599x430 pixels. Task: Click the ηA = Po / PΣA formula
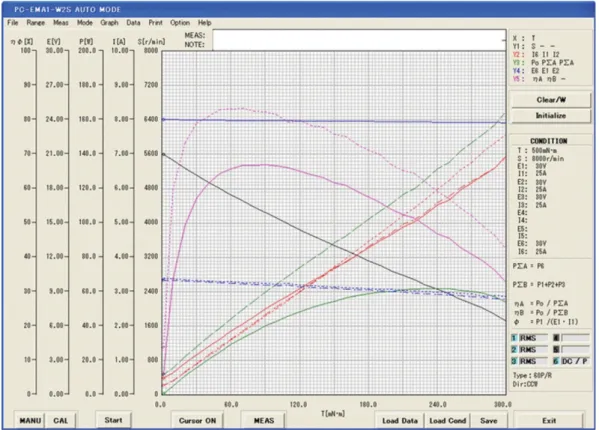click(541, 304)
